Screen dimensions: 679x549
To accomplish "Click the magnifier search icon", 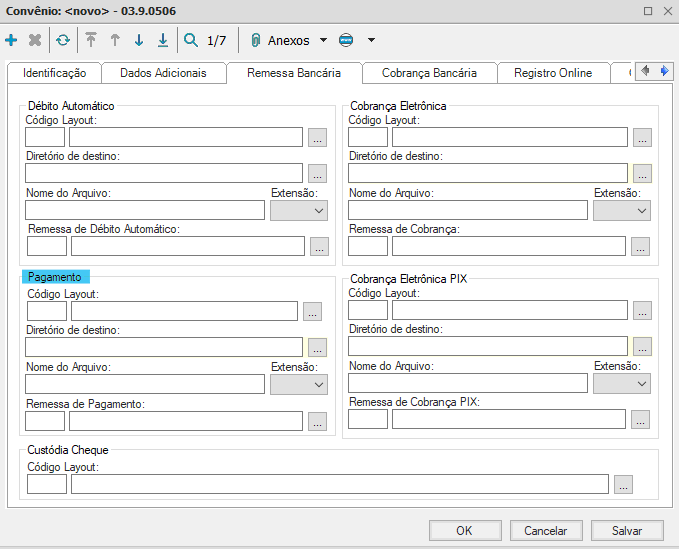I will click(190, 41).
